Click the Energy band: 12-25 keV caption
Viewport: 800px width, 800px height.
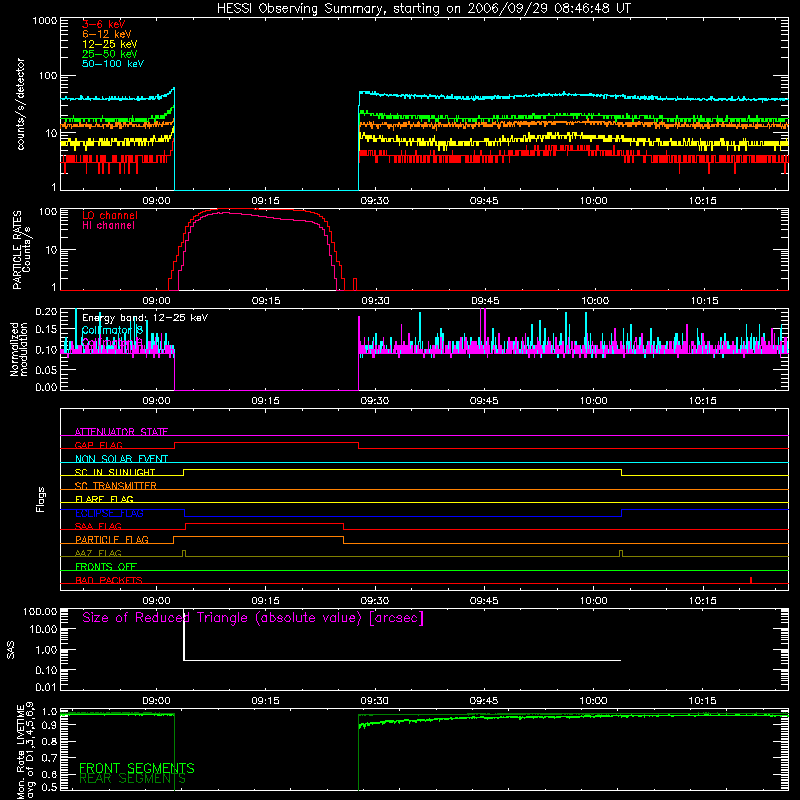pyautogui.click(x=145, y=318)
